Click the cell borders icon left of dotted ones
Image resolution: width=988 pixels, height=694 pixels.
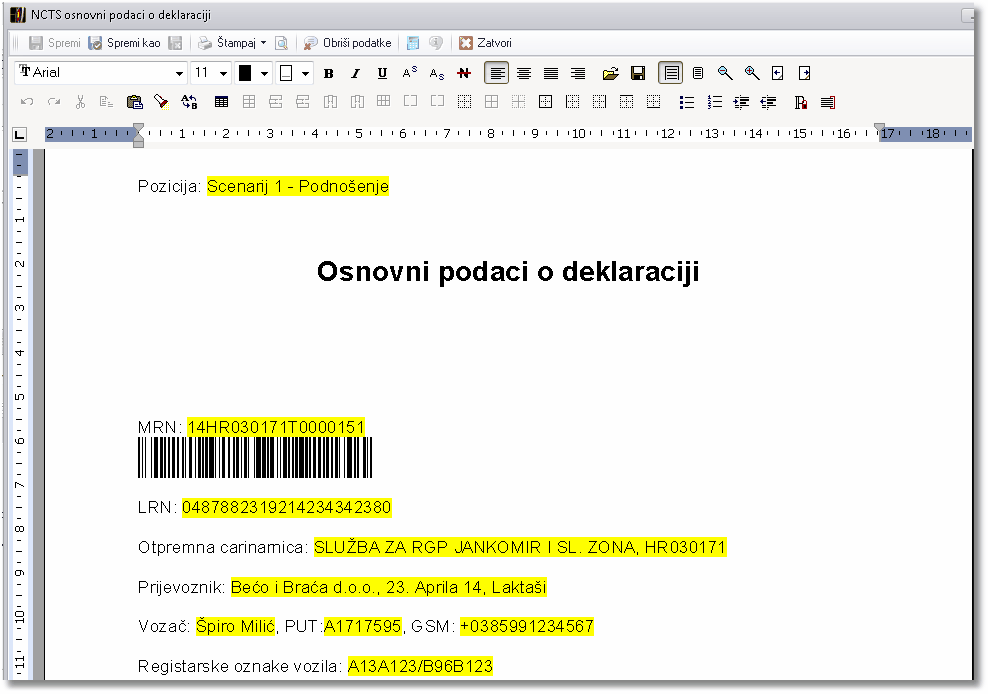pyautogui.click(x=546, y=102)
